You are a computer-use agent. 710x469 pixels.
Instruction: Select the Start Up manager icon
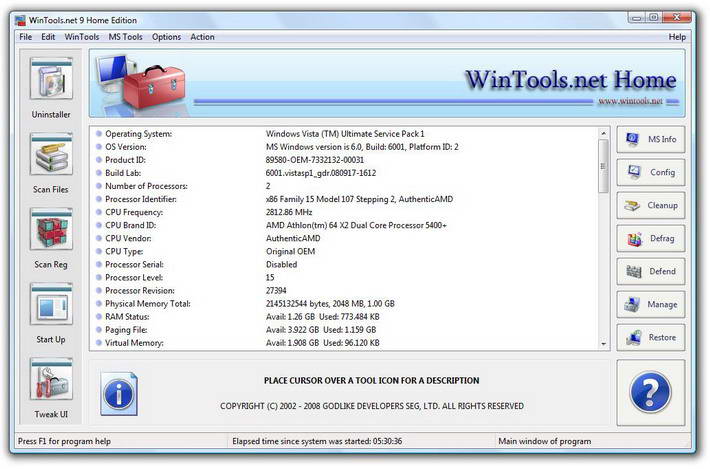(51, 304)
